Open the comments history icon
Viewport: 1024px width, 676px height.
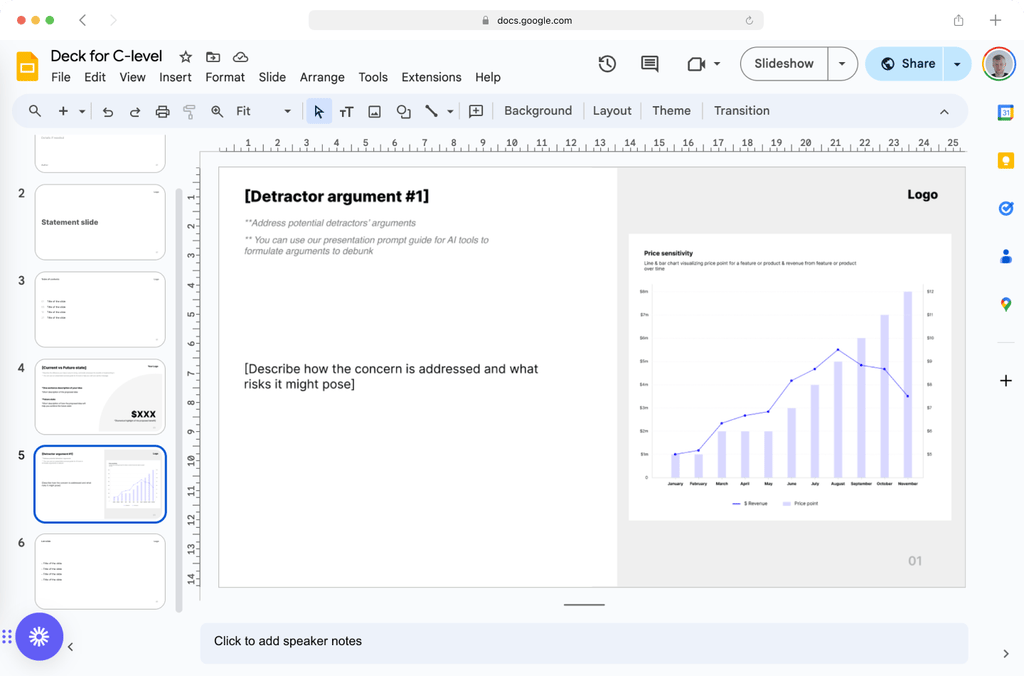(x=650, y=64)
